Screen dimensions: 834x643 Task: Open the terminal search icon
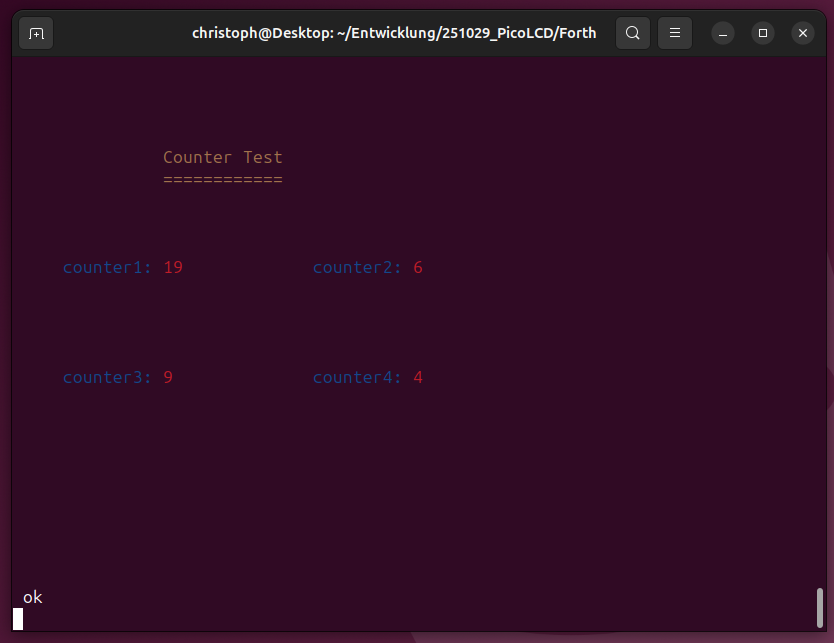632,33
